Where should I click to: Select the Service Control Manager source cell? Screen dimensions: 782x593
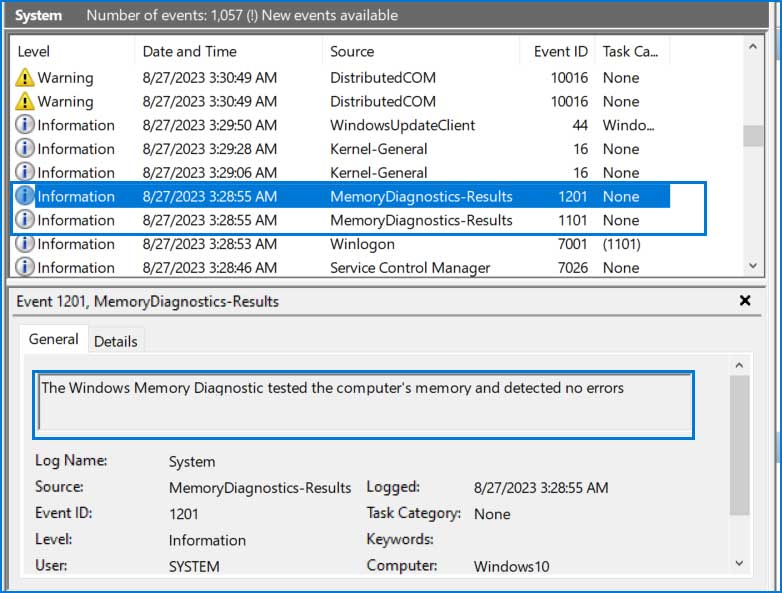[x=410, y=268]
